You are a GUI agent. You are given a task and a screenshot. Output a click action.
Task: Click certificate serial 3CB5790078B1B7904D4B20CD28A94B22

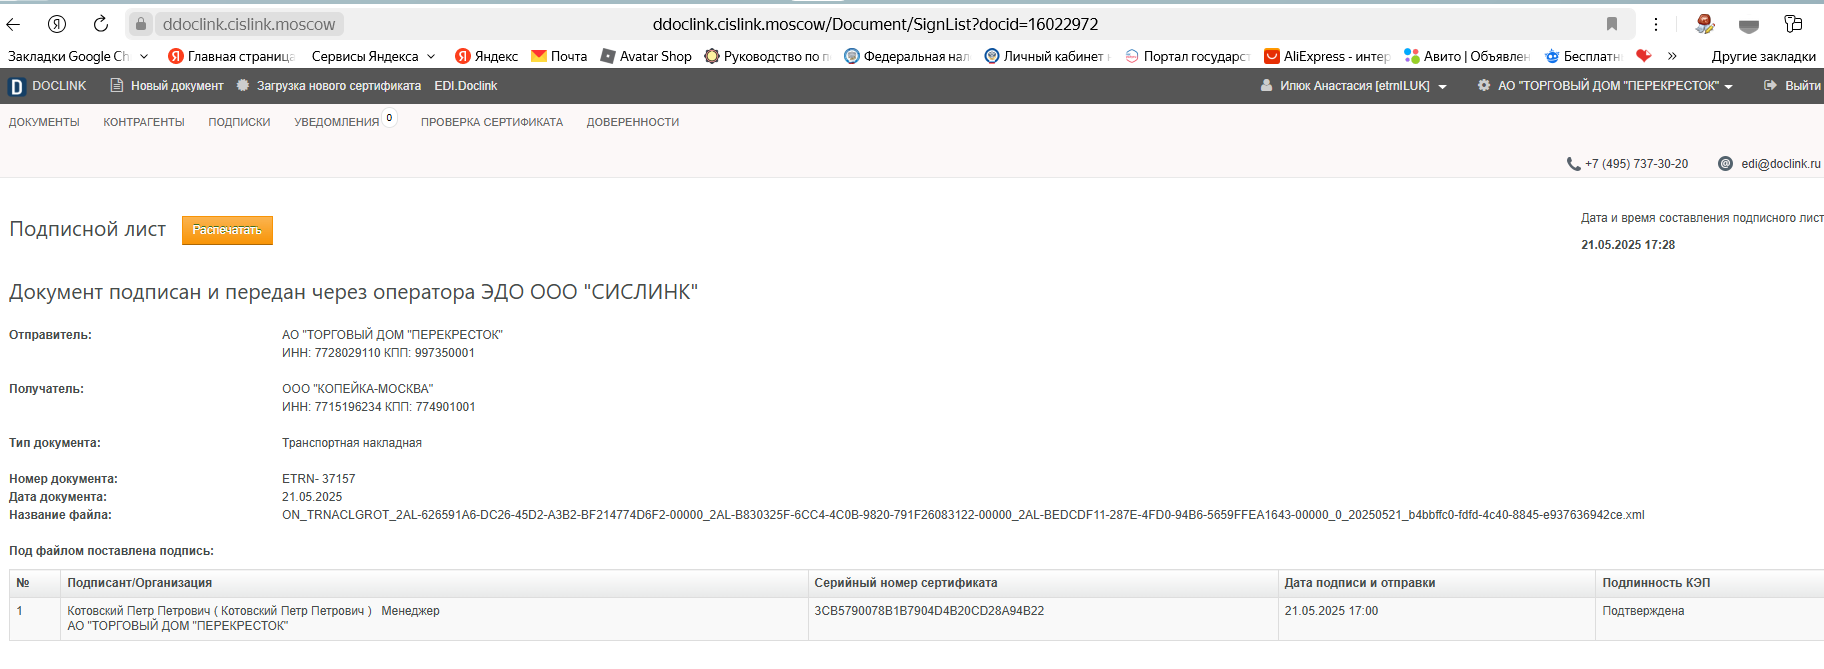pos(929,611)
